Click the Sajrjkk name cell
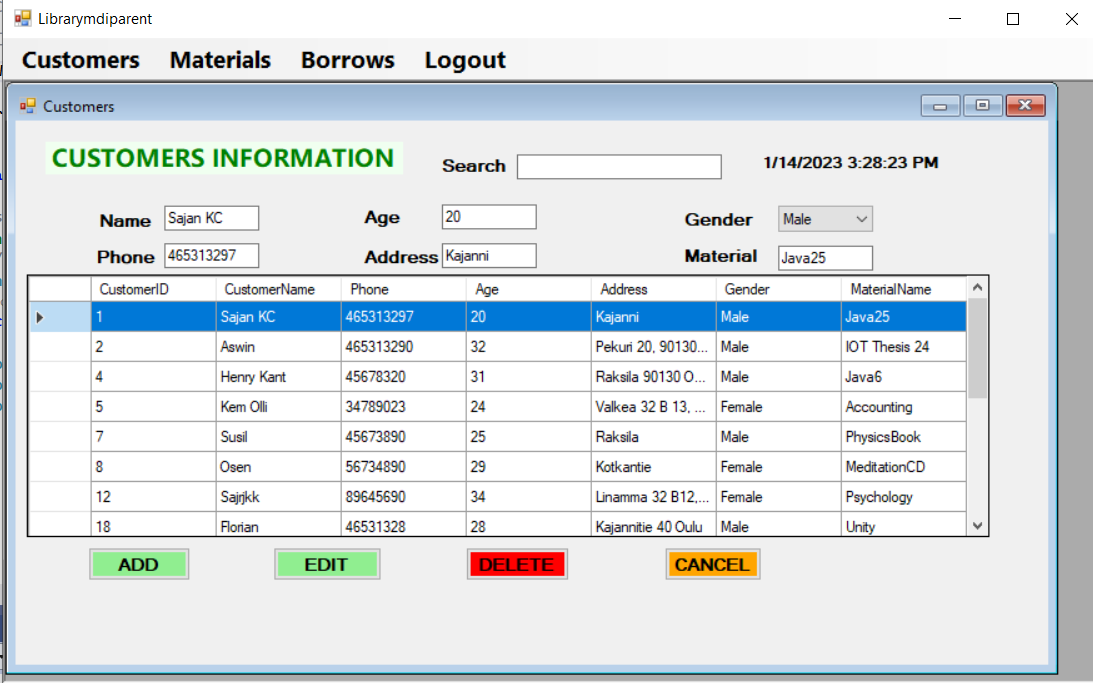The width and height of the screenshot is (1093, 683). click(278, 496)
